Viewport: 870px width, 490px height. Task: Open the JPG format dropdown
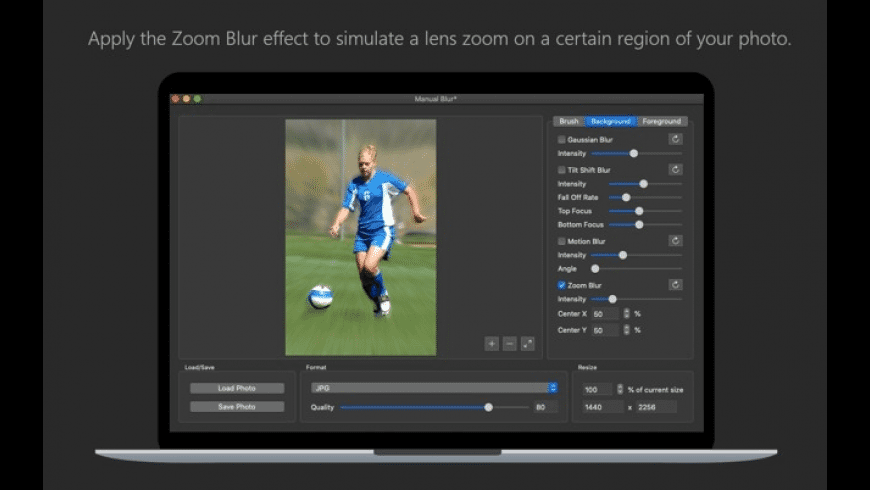[x=434, y=388]
